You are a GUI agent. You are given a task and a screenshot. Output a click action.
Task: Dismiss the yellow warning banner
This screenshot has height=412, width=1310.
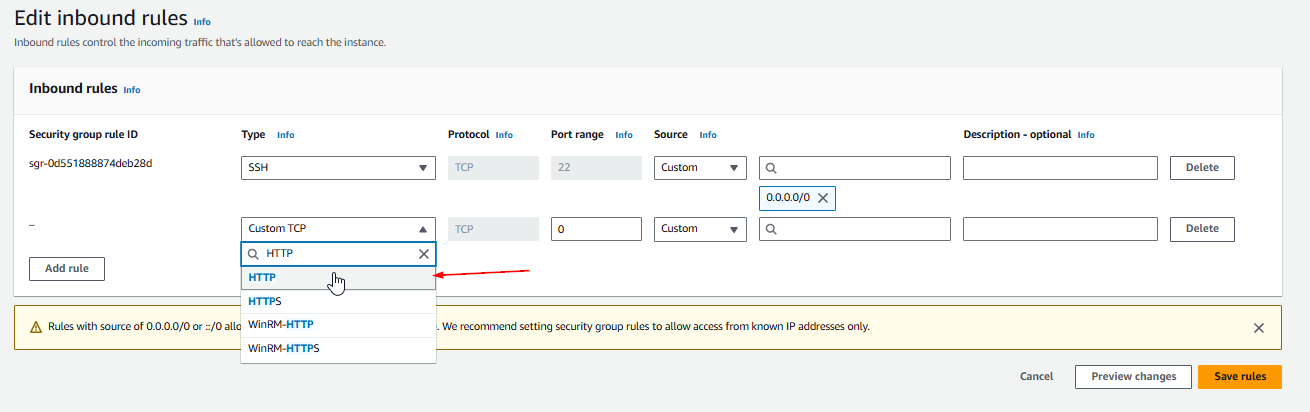pyautogui.click(x=1258, y=327)
